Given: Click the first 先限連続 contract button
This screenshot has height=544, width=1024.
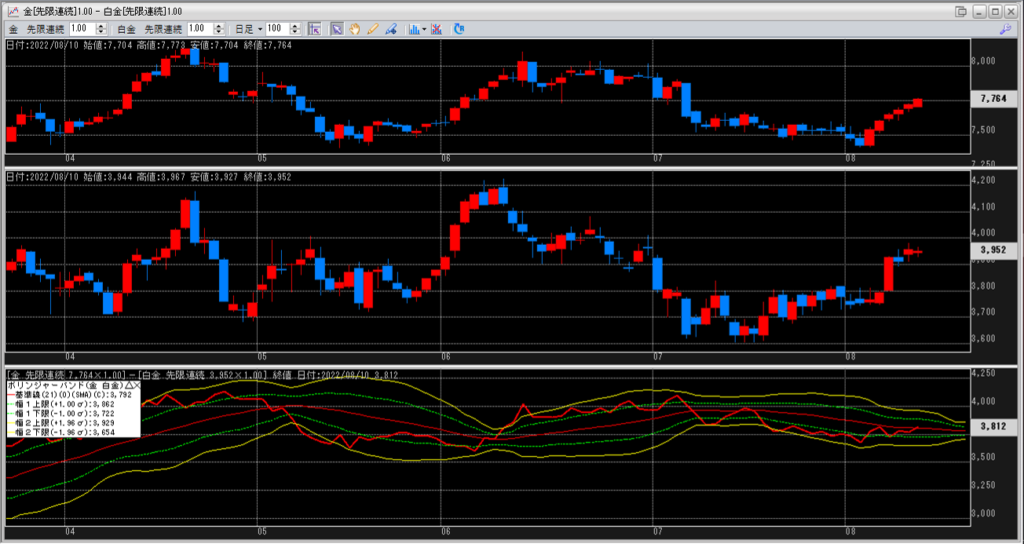Looking at the screenshot, I should (x=43, y=29).
